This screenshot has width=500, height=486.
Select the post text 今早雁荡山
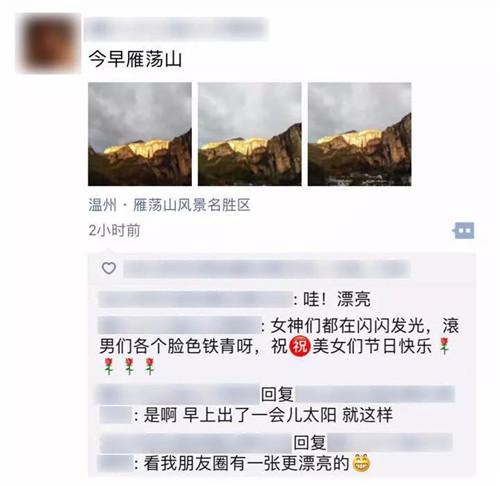(135, 59)
